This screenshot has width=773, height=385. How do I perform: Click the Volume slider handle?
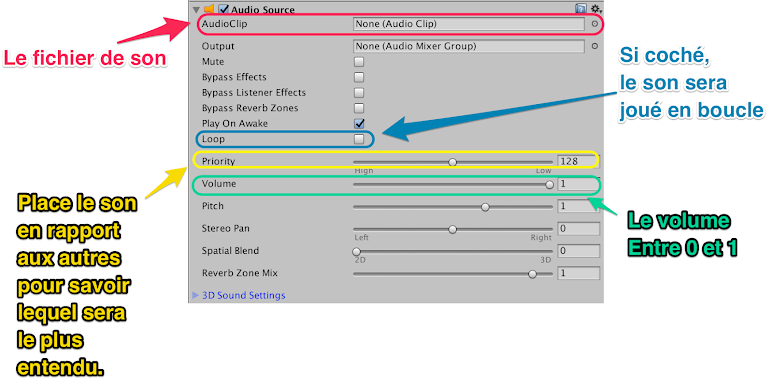tap(550, 184)
